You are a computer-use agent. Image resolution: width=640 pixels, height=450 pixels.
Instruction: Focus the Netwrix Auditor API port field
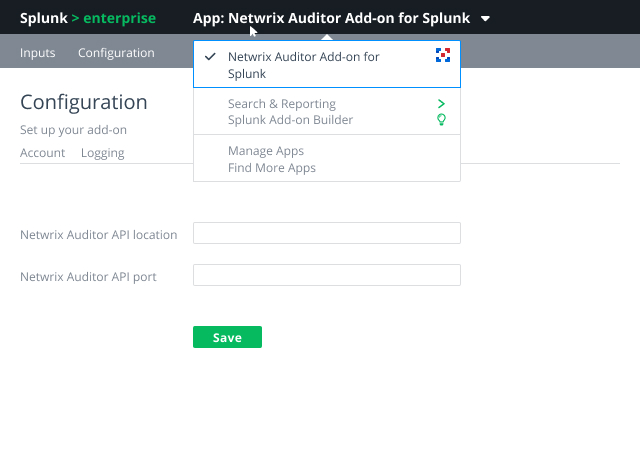tap(327, 275)
